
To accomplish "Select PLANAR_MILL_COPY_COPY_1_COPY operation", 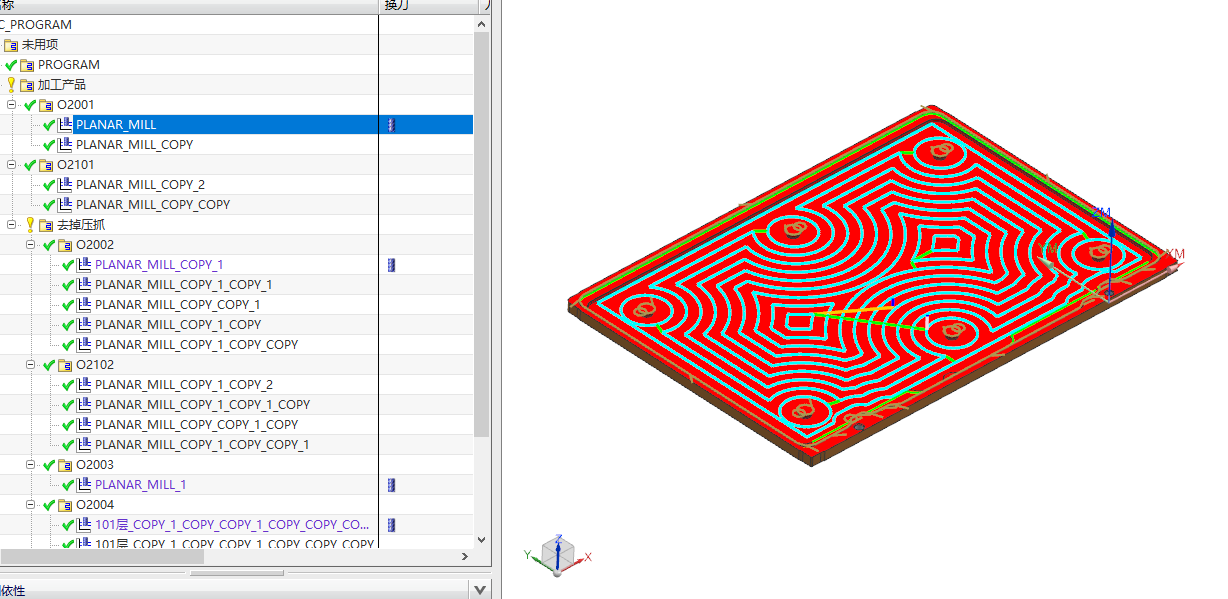I will [196, 425].
